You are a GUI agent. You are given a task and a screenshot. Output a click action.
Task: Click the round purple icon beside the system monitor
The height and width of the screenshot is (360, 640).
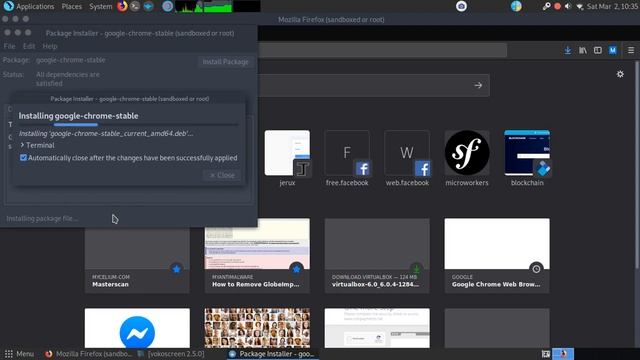(167, 6)
